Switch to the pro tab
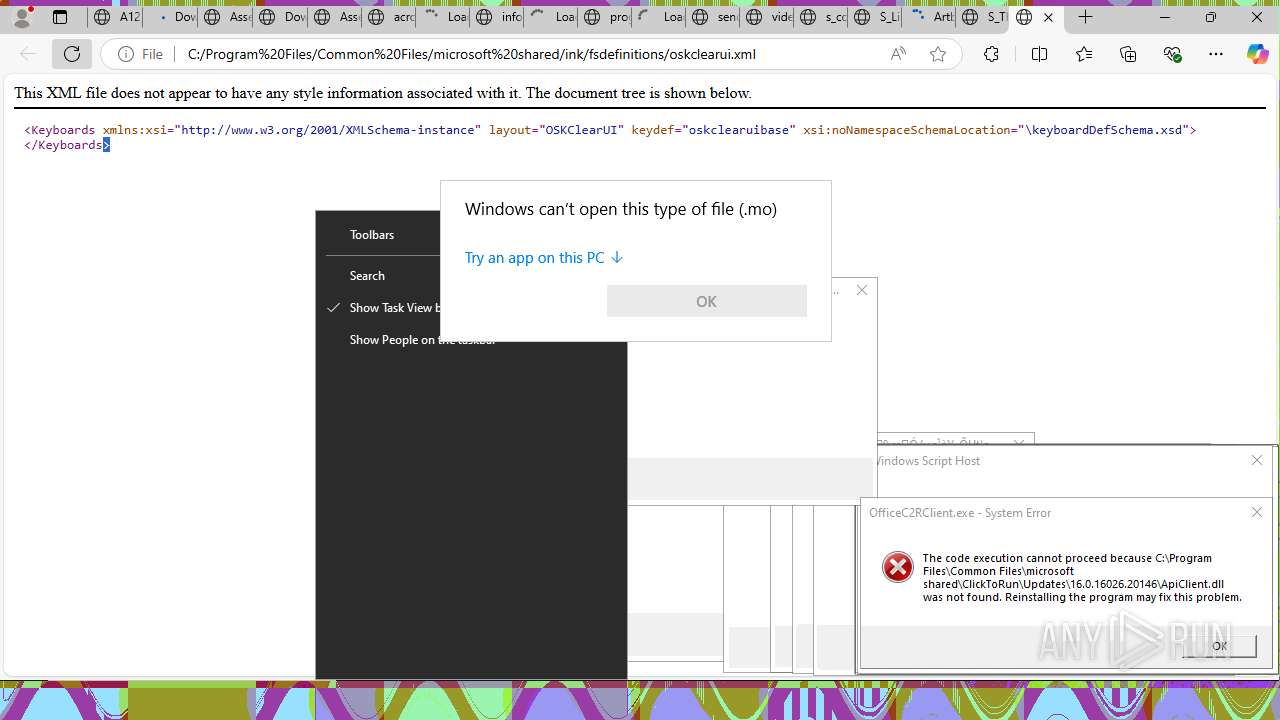The image size is (1280, 720). pyautogui.click(x=606, y=17)
